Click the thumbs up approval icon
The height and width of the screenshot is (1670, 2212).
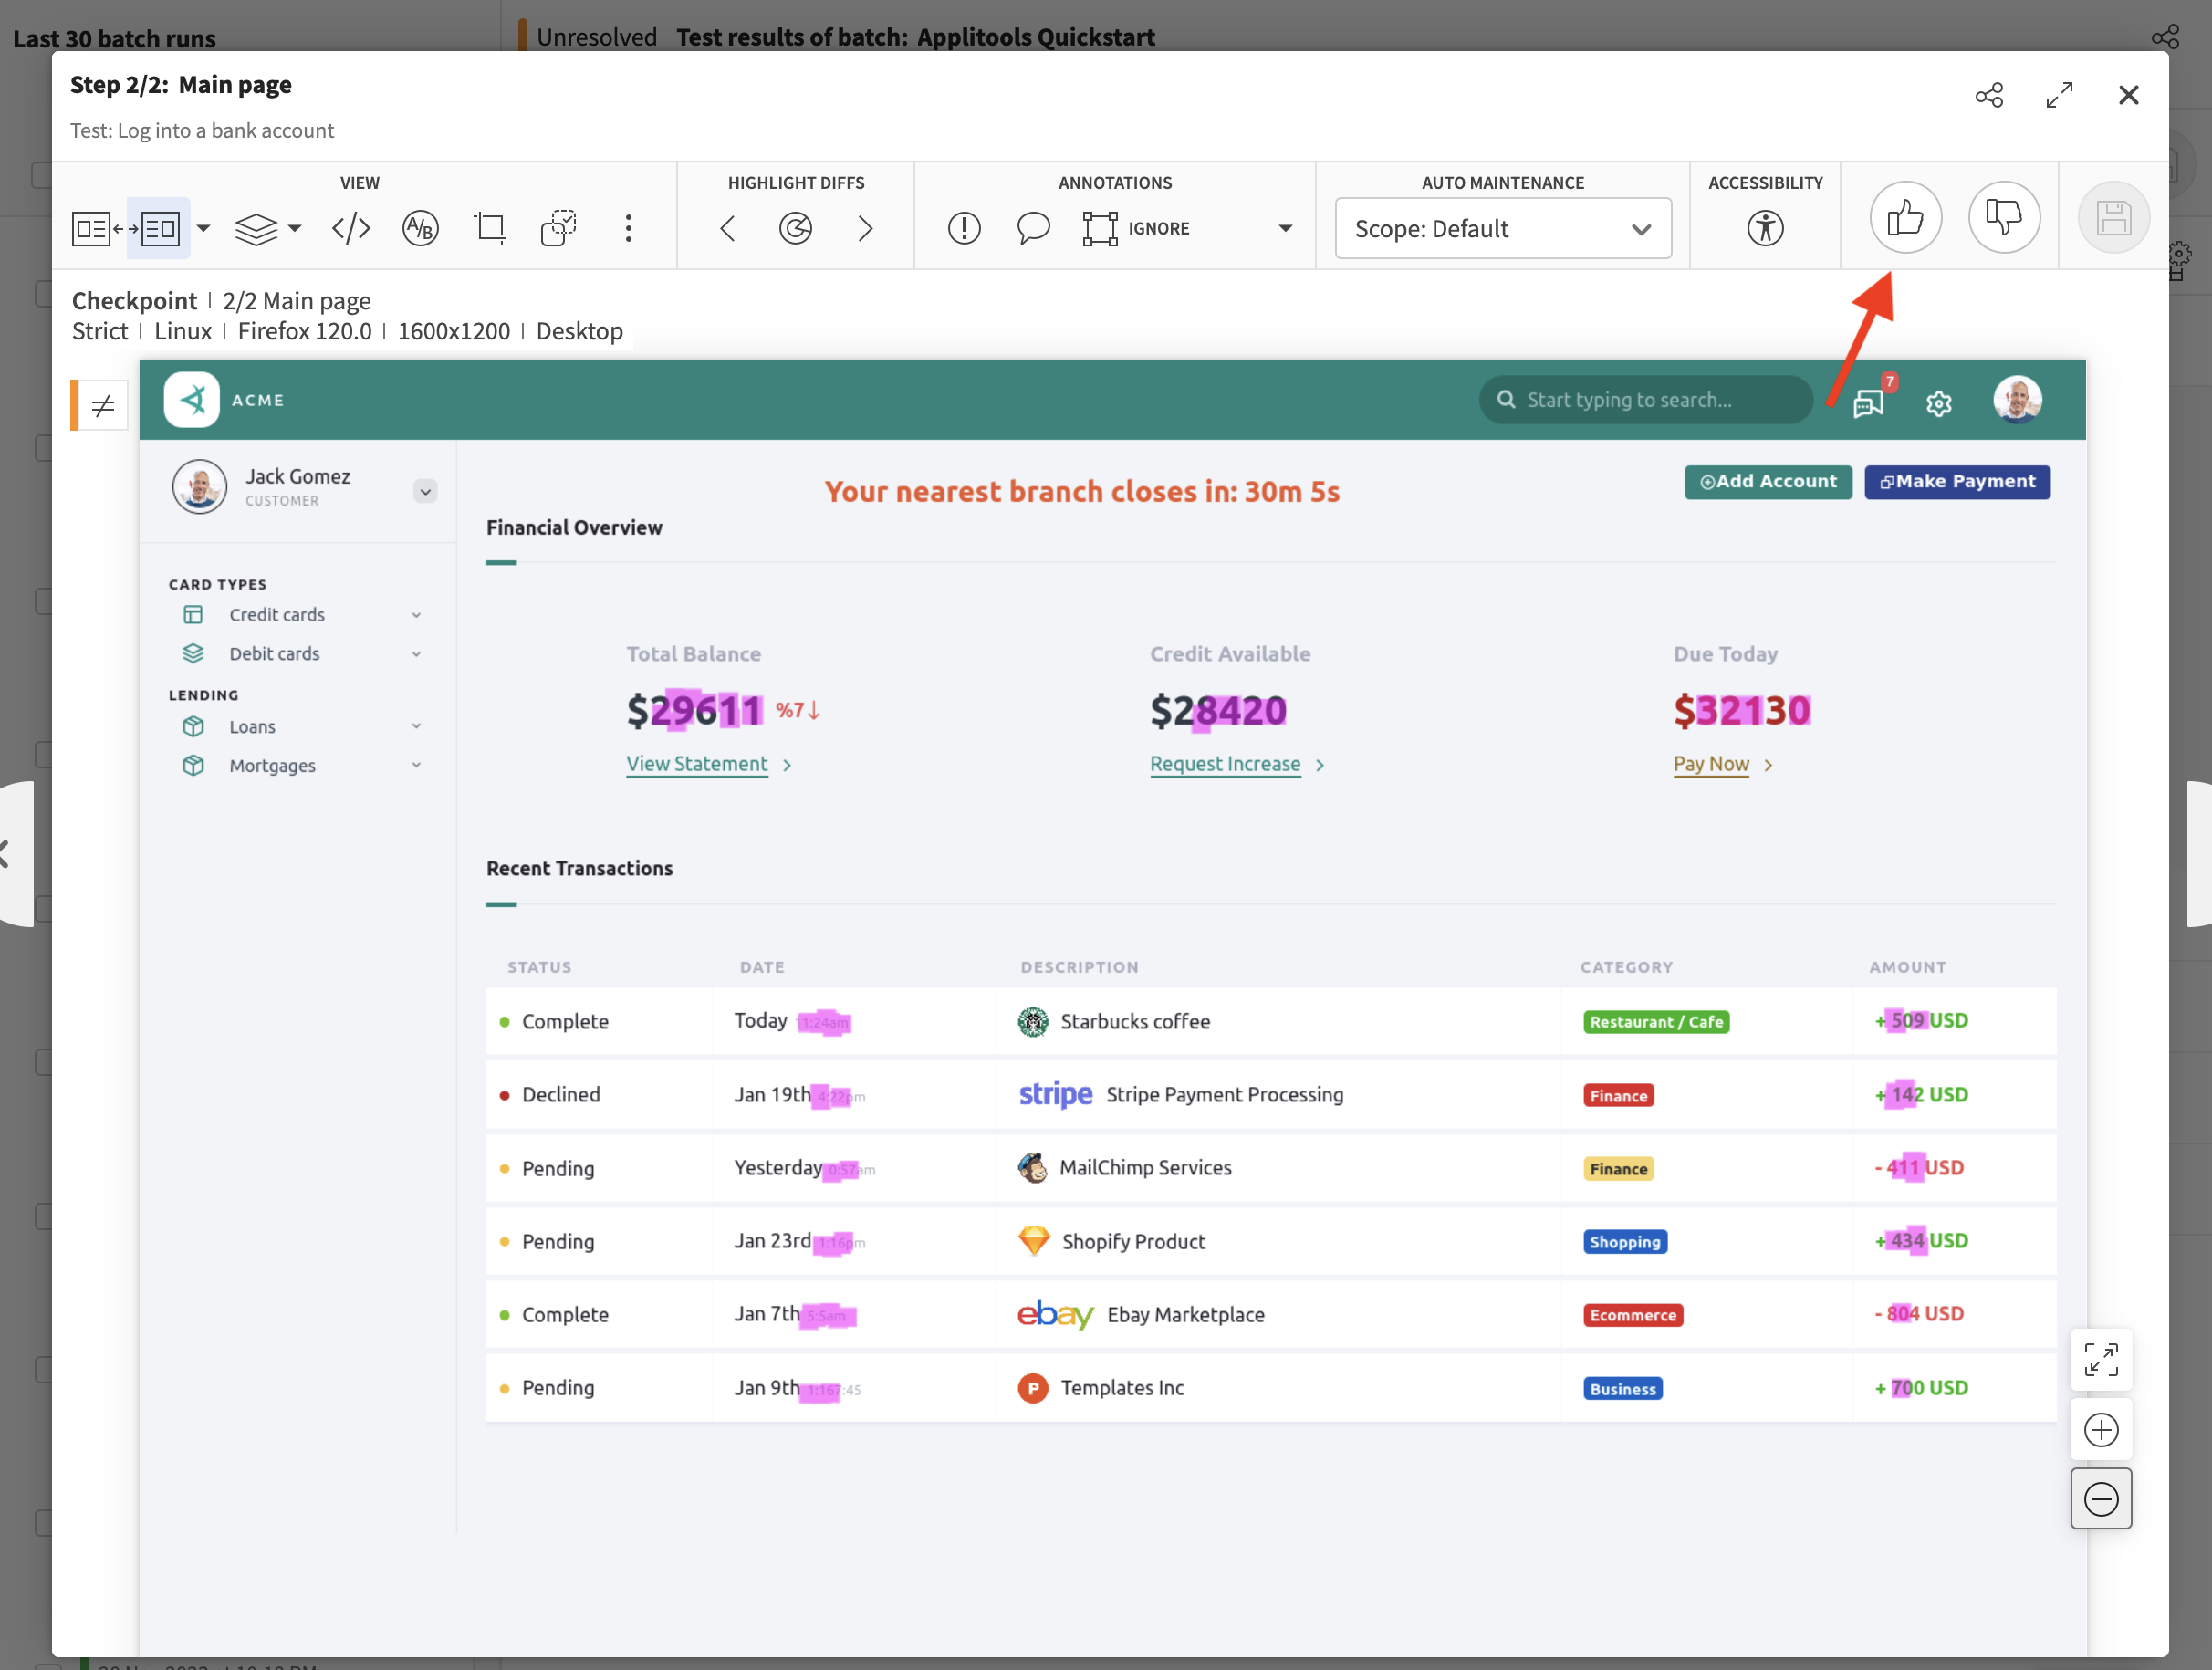pos(1905,215)
